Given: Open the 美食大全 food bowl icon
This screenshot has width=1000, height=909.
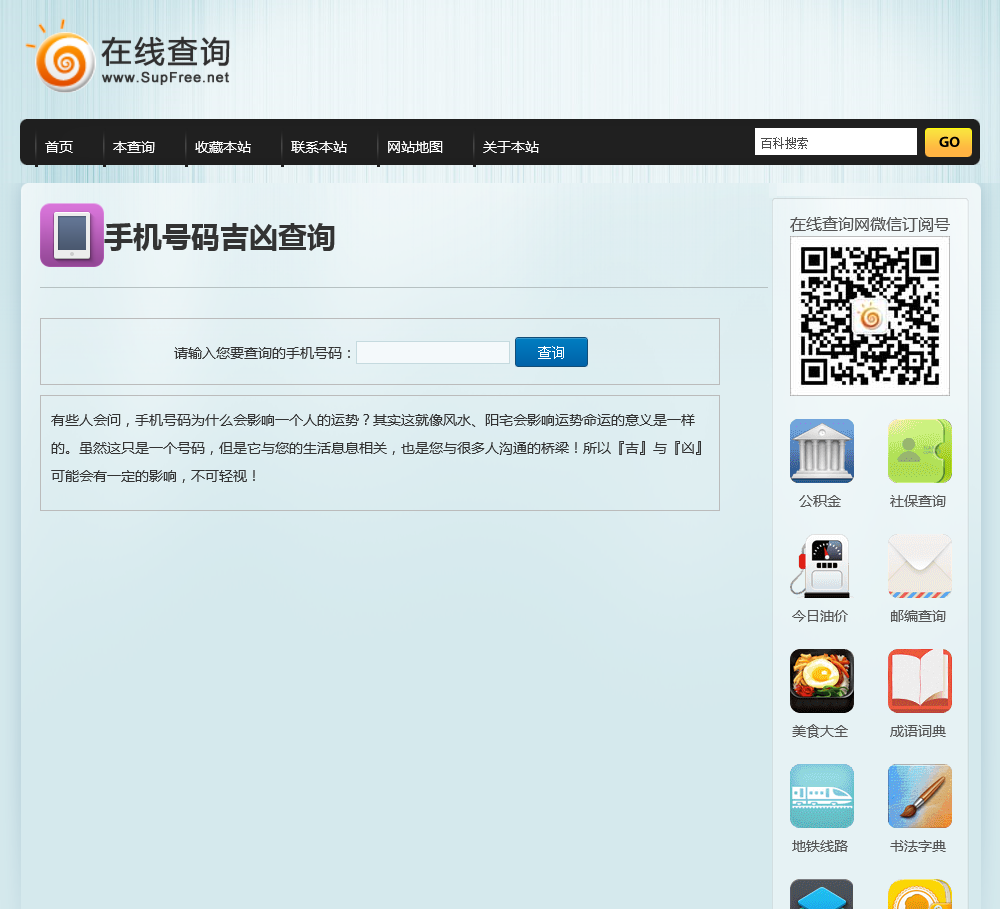Looking at the screenshot, I should click(x=821, y=681).
